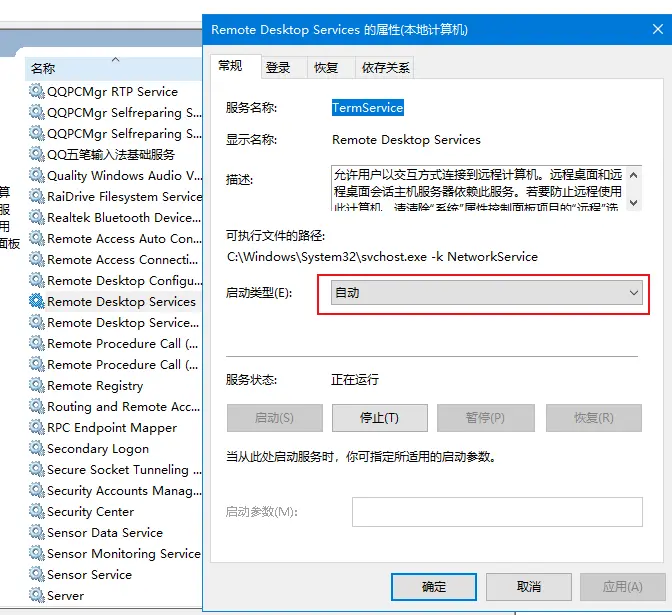Confirm with the 确定 button
Image resolution: width=672 pixels, height=615 pixels.
434,586
